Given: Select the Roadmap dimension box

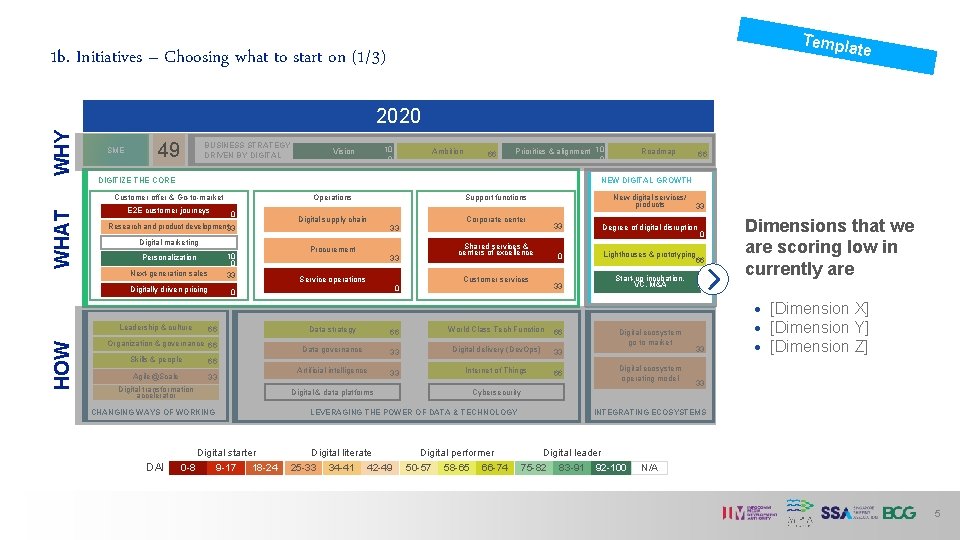Looking at the screenshot, I should 658,151.
